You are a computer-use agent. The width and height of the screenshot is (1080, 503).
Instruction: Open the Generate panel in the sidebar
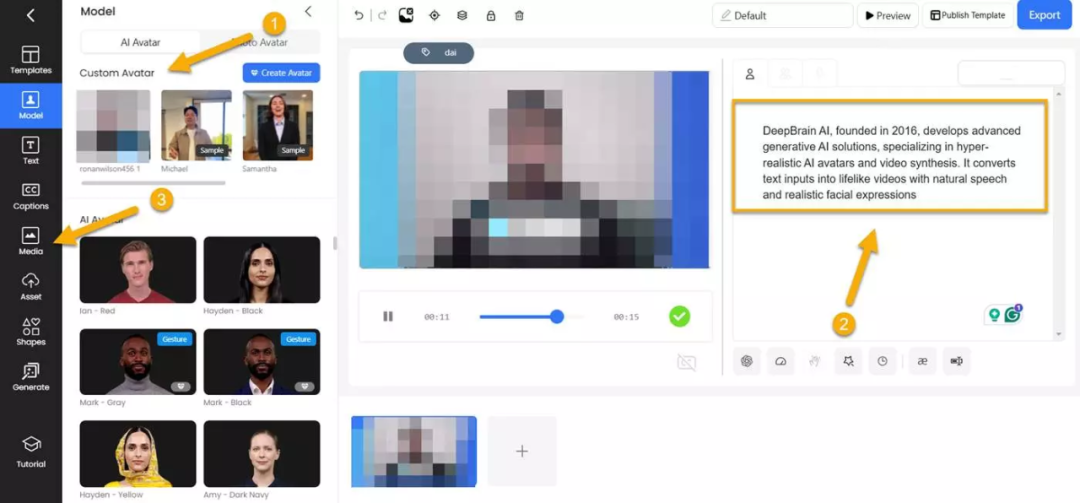tap(30, 378)
